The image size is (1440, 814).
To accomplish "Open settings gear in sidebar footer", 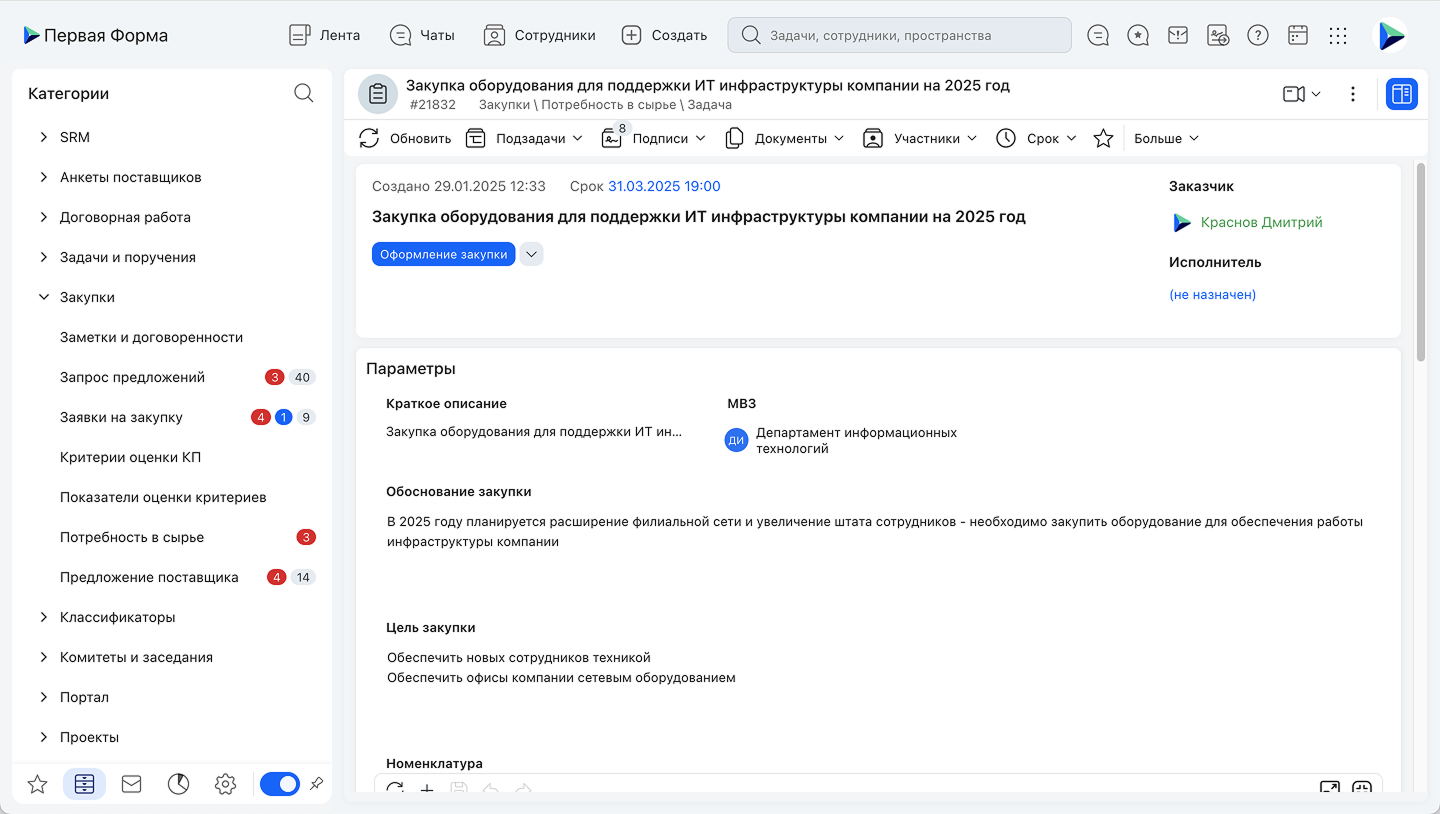I will pos(225,784).
